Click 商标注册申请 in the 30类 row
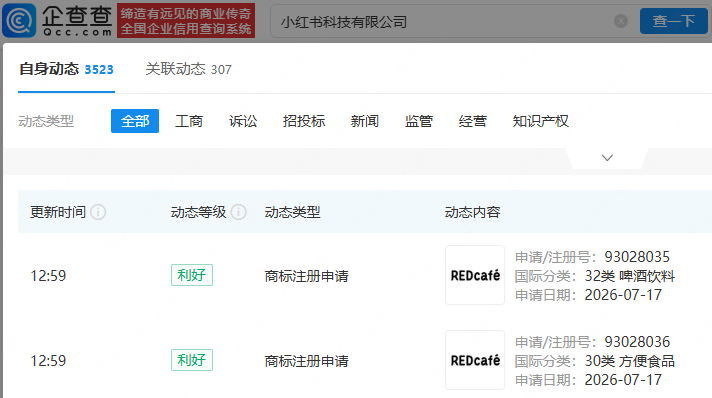Image resolution: width=712 pixels, height=398 pixels. [307, 361]
